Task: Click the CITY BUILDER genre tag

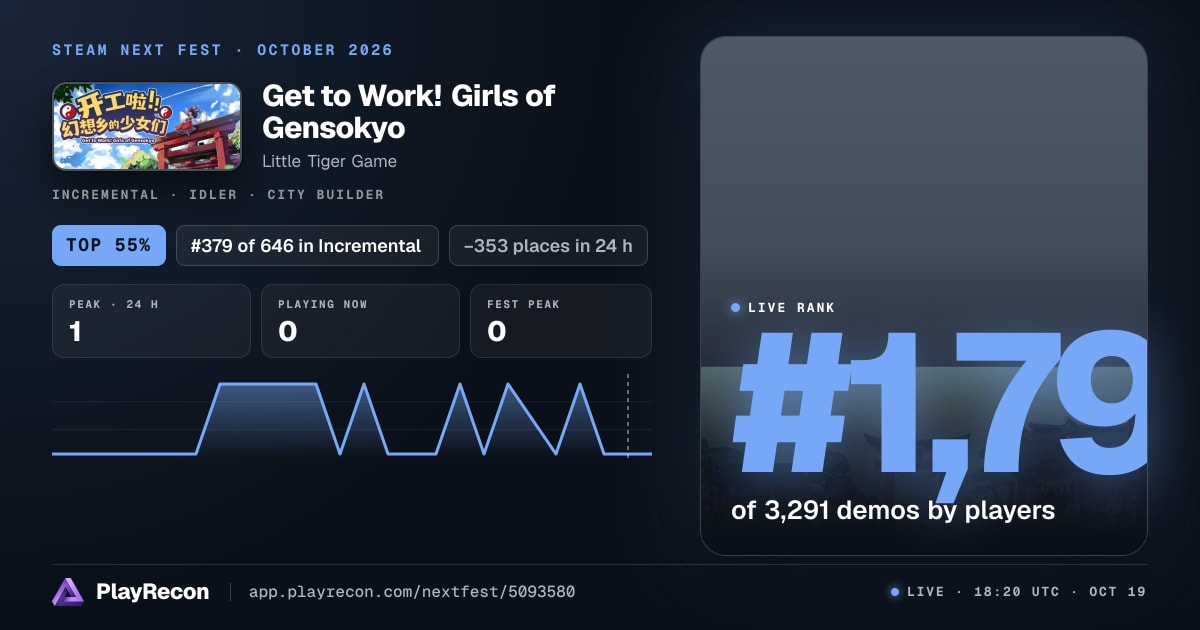Action: click(x=326, y=195)
